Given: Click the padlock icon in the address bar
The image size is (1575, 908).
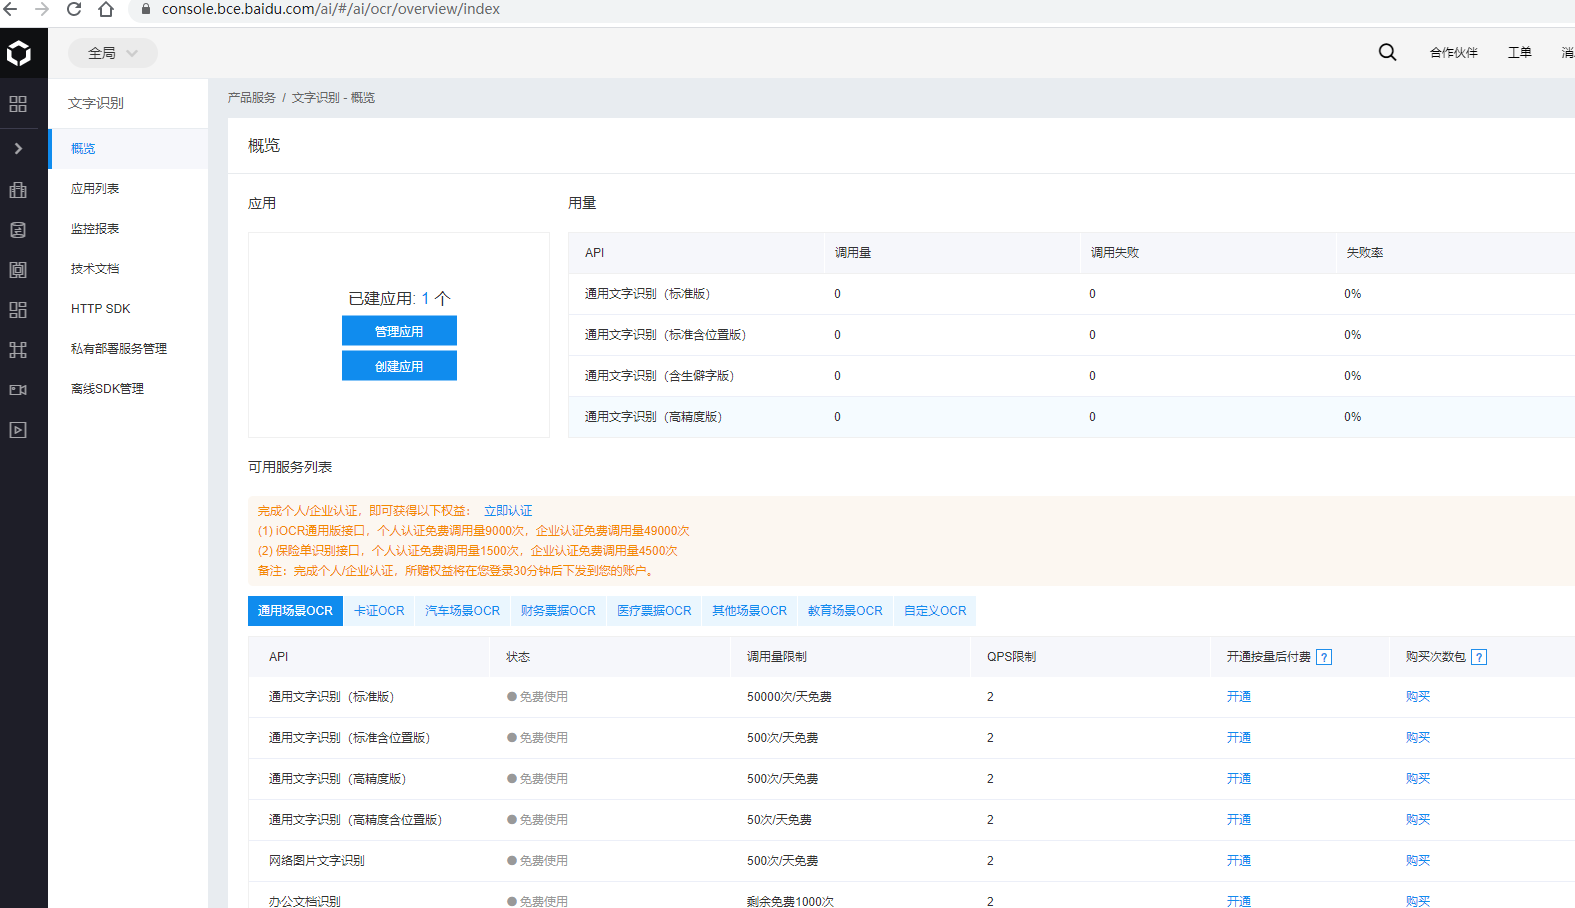Looking at the screenshot, I should click(146, 9).
